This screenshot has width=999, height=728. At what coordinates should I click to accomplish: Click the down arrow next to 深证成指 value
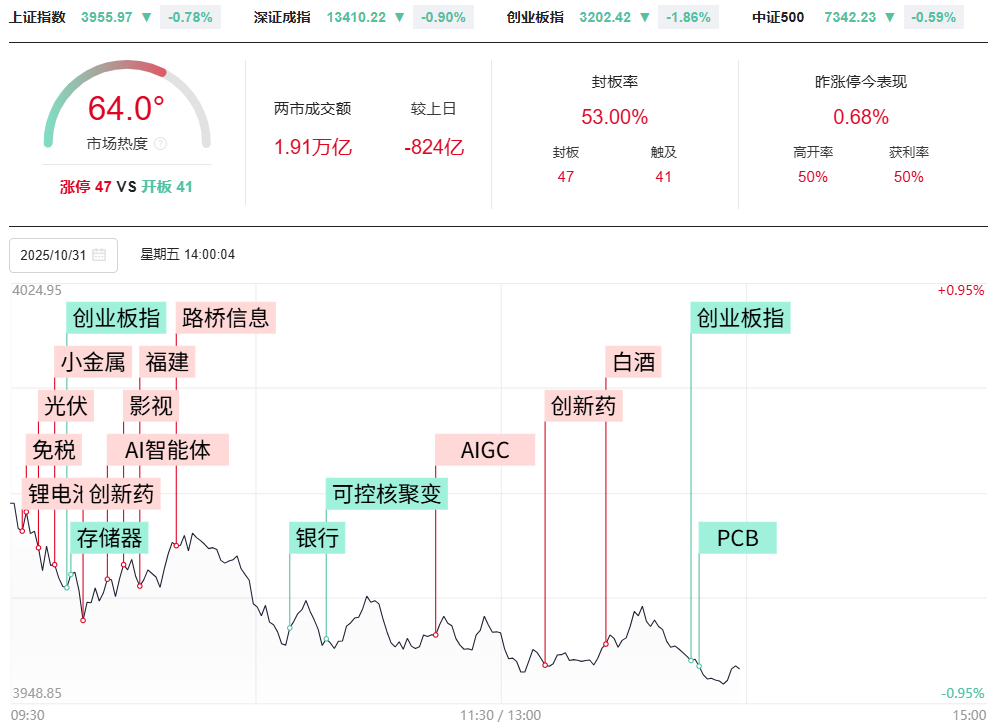(400, 17)
